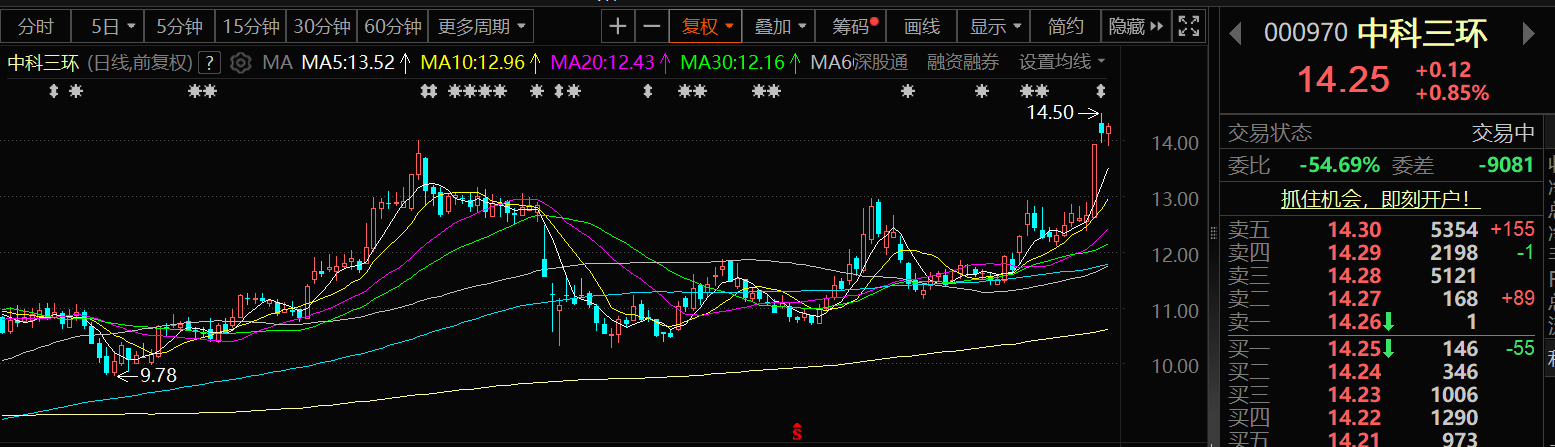Click the 中科三环 title in chart header
The height and width of the screenshot is (447, 1555).
click(44, 63)
